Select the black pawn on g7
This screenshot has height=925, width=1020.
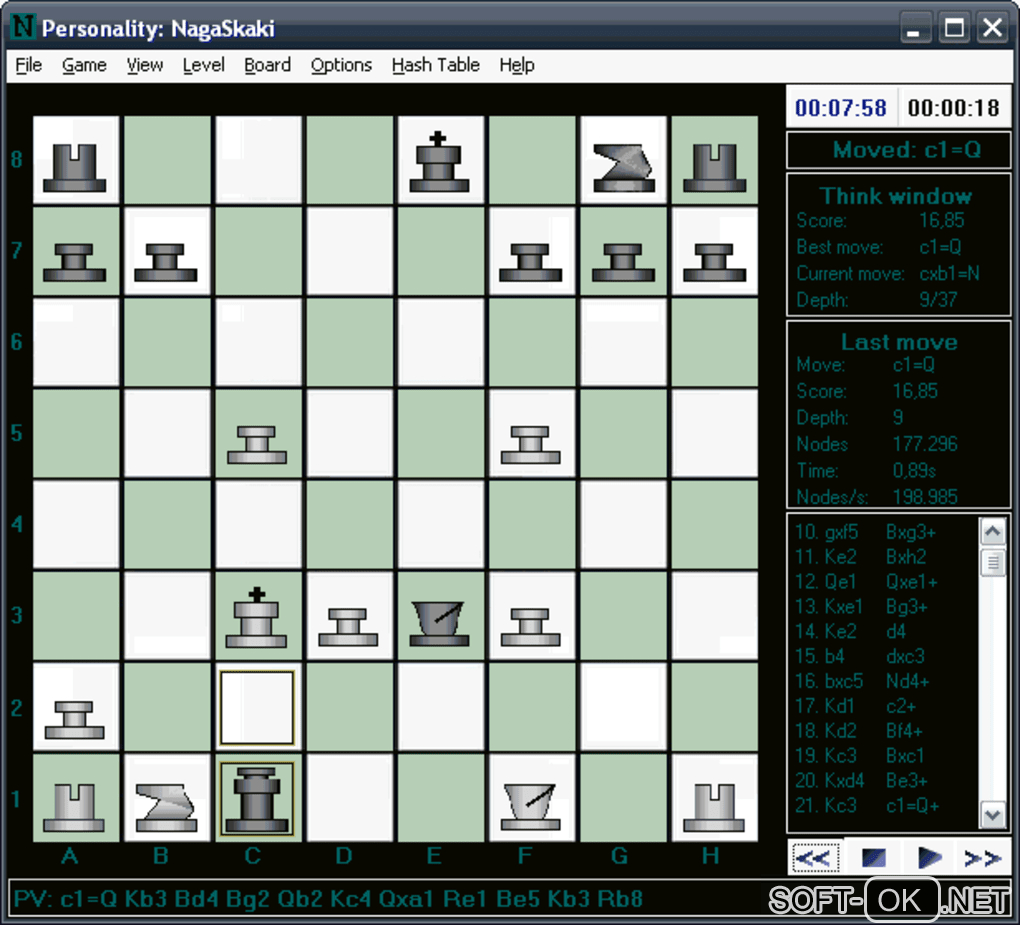tap(623, 262)
